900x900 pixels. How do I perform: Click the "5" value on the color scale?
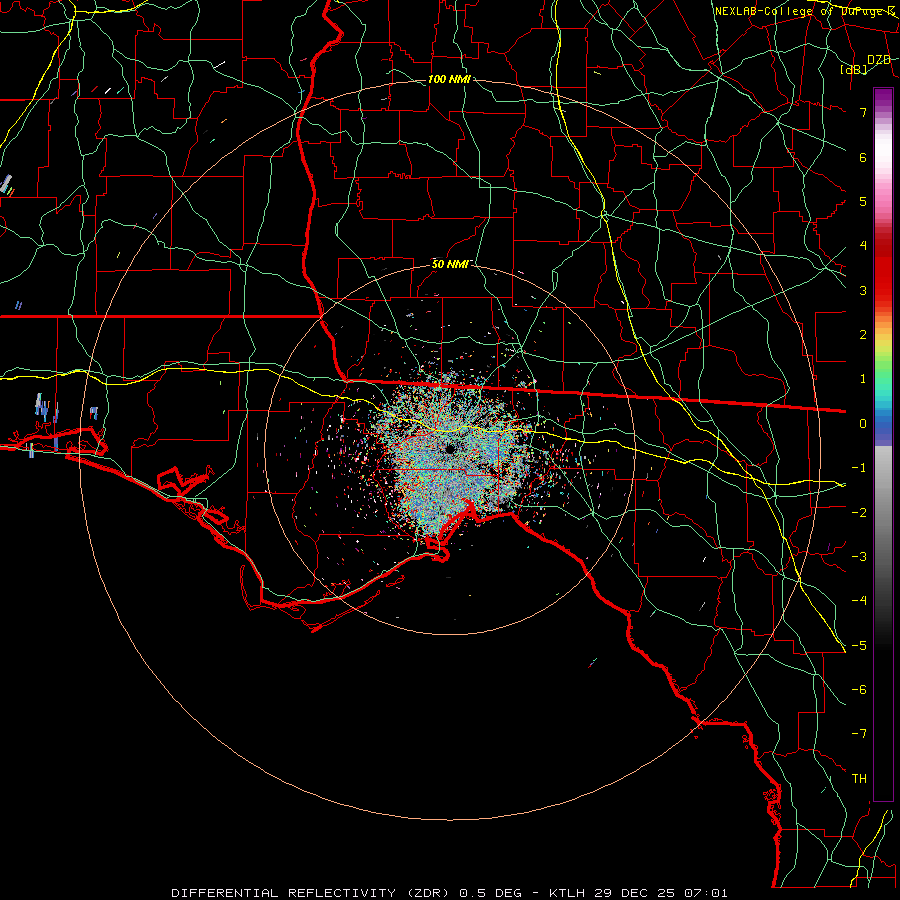(x=863, y=201)
